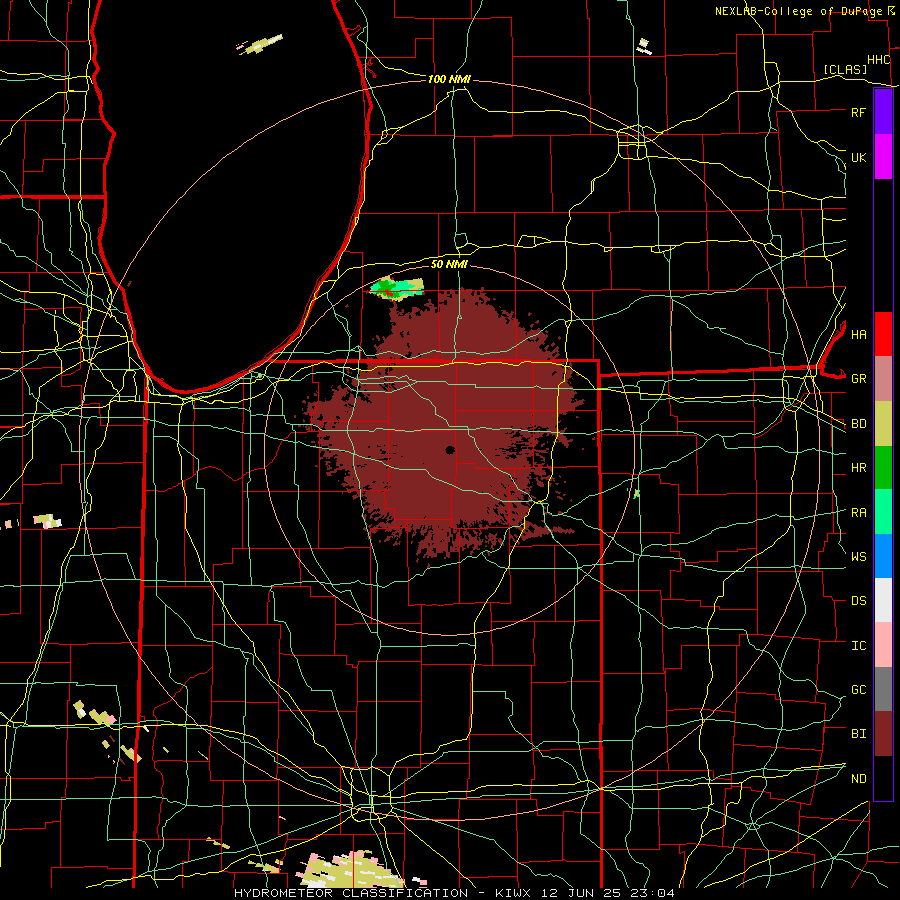Image resolution: width=900 pixels, height=900 pixels.
Task: Click the BD yellow legend color swatch
Action: 883,424
